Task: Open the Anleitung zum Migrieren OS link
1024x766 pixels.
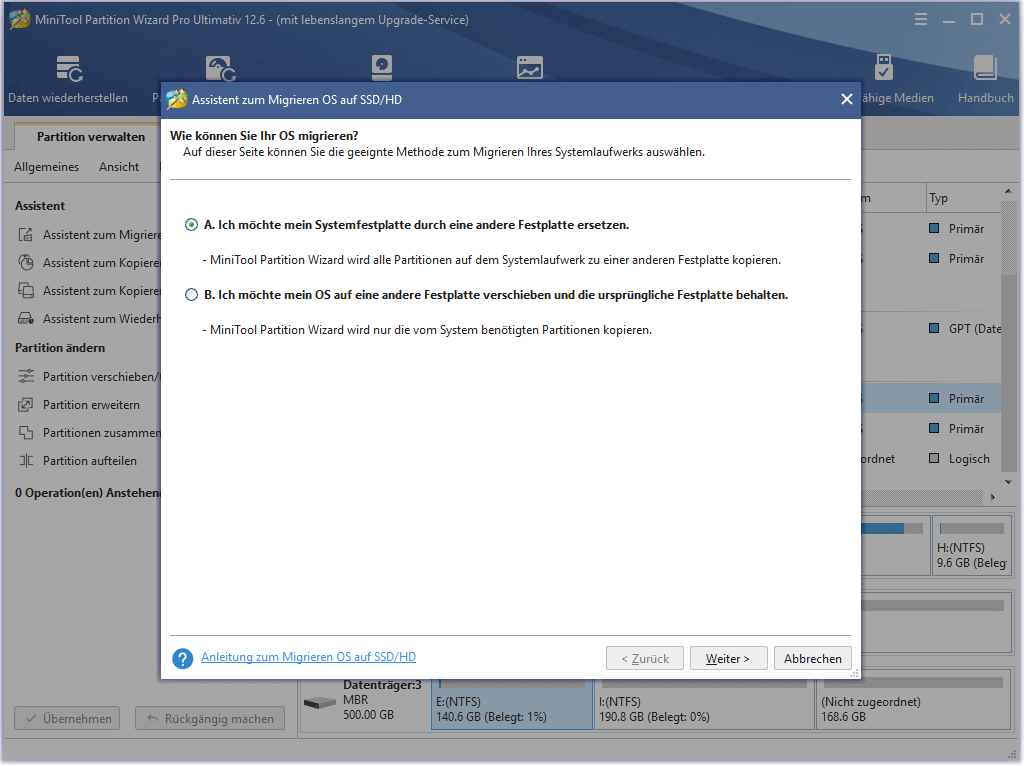Action: (x=308, y=657)
